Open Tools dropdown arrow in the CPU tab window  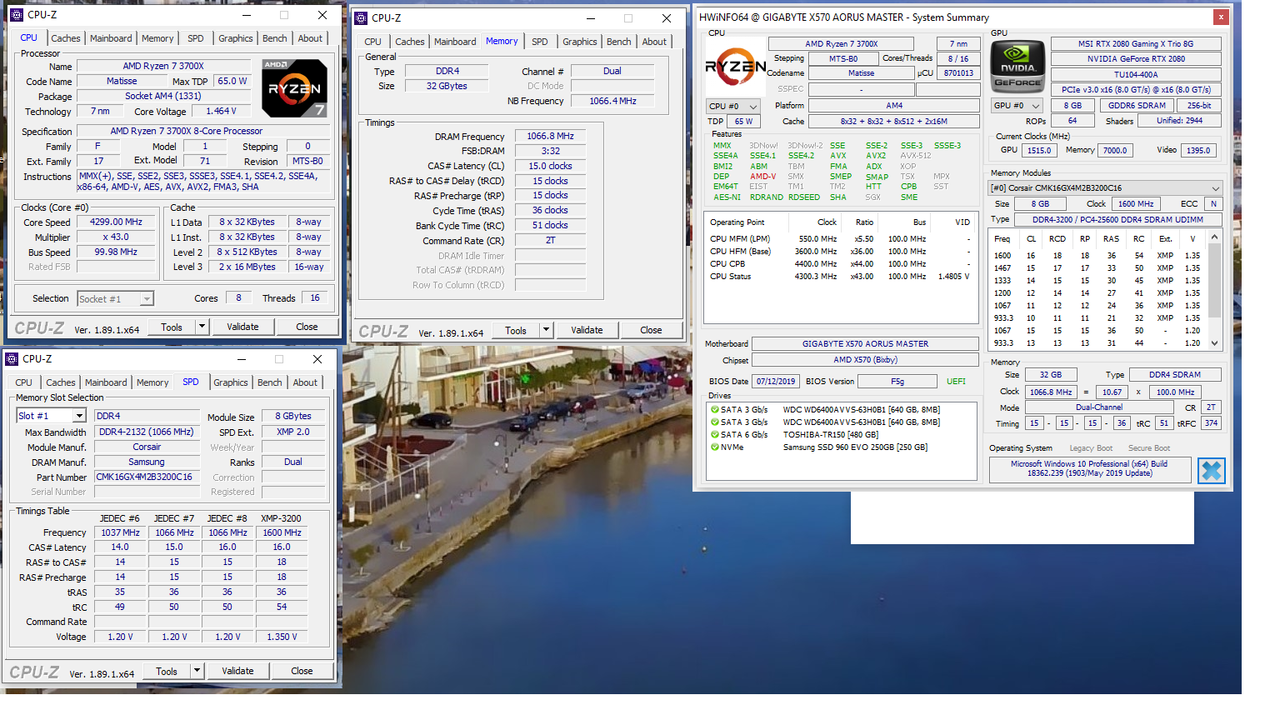tap(201, 327)
